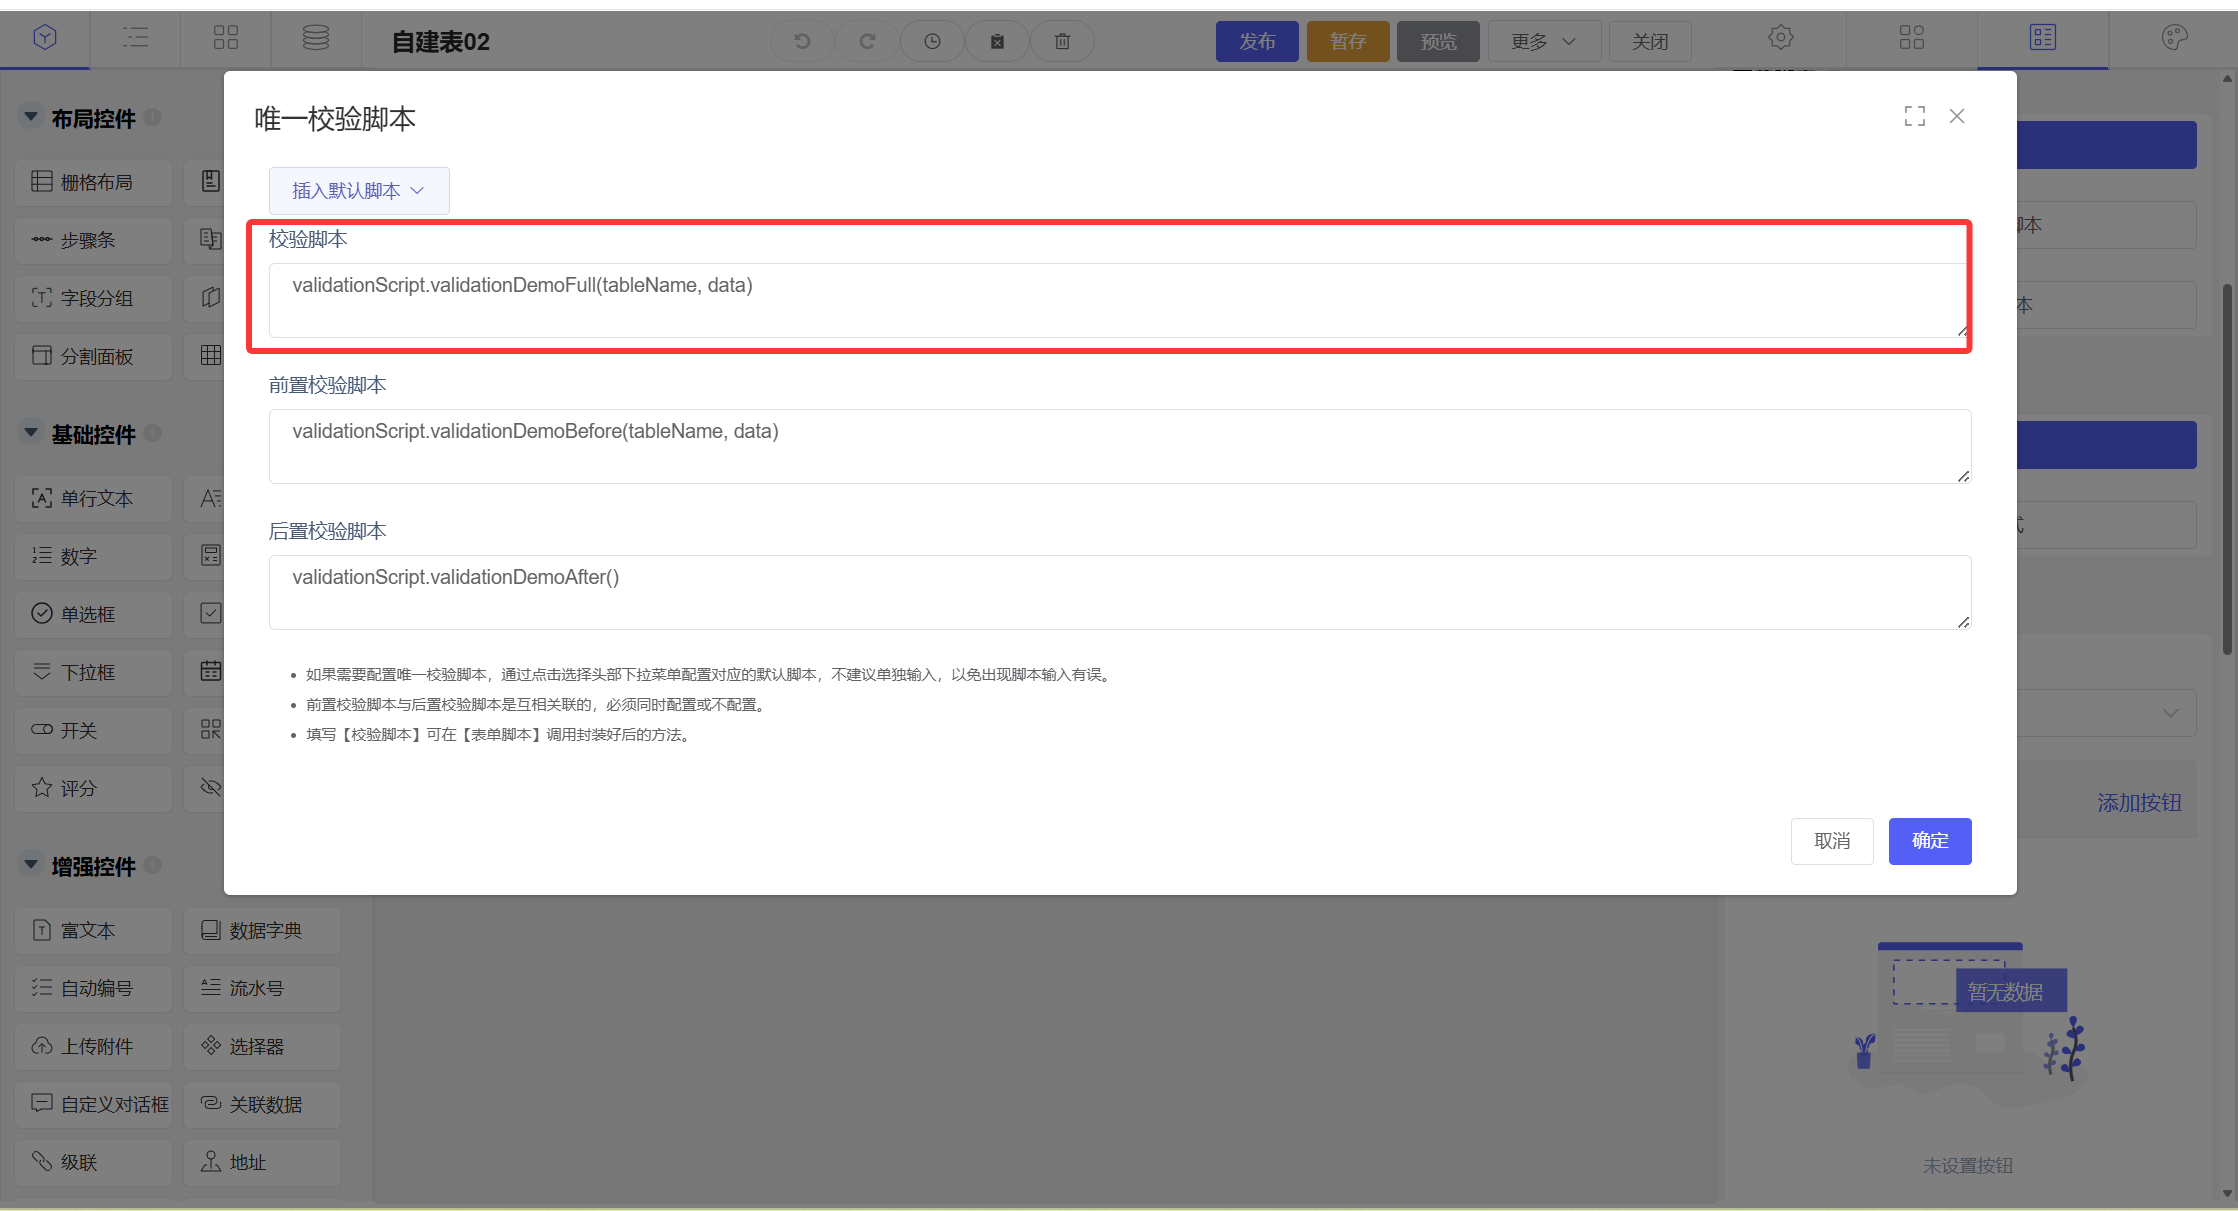Screen dimensions: 2238x1211
Task: Collapse the 基础控件 section
Action: pos(31,433)
